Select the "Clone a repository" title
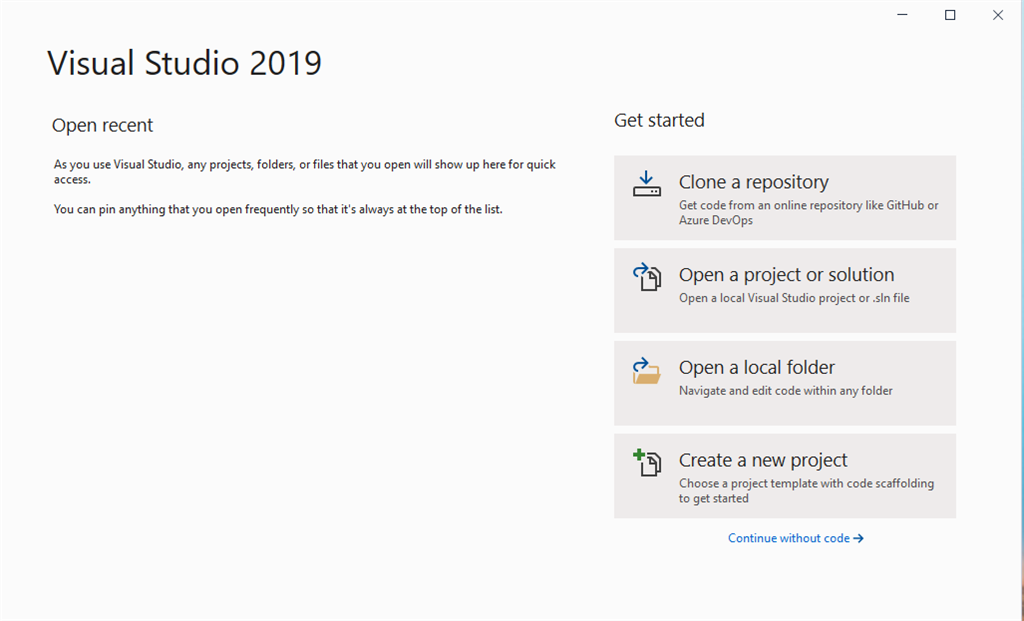The width and height of the screenshot is (1024, 621). coord(753,182)
